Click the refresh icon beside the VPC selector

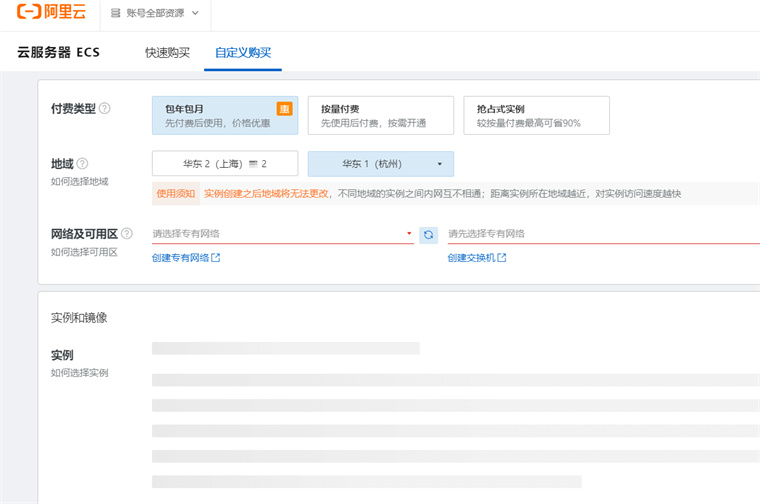(x=429, y=234)
